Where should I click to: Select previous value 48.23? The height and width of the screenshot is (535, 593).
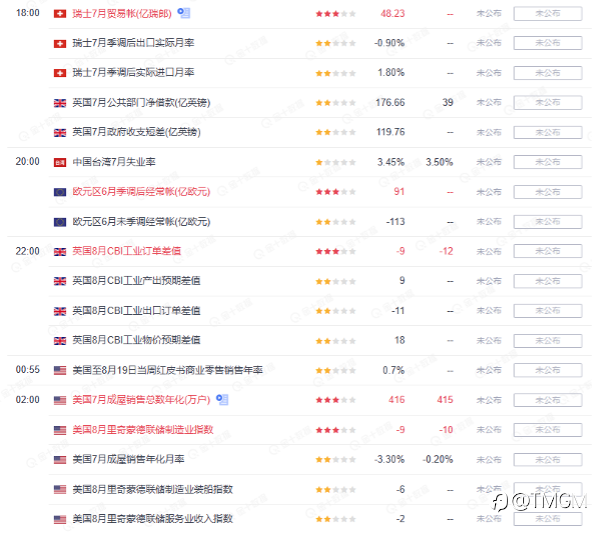click(393, 14)
